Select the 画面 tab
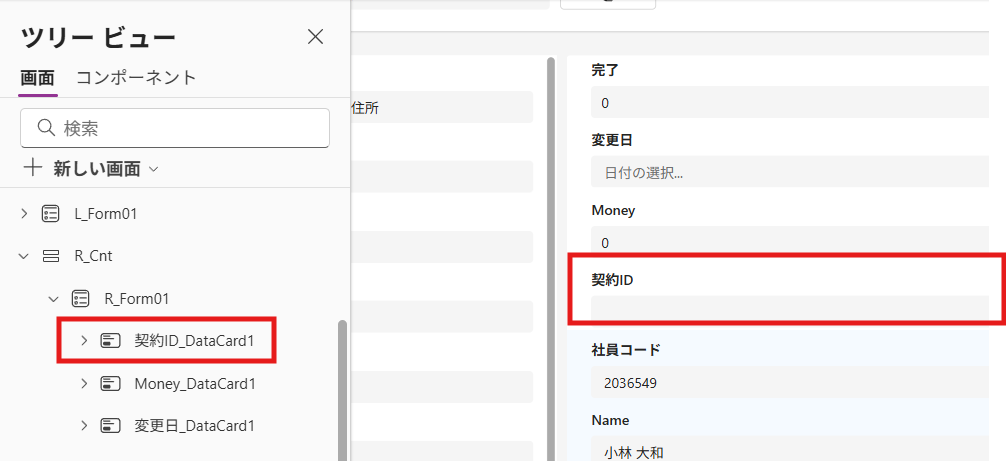Screen dimensions: 1006x461 [x=37, y=78]
